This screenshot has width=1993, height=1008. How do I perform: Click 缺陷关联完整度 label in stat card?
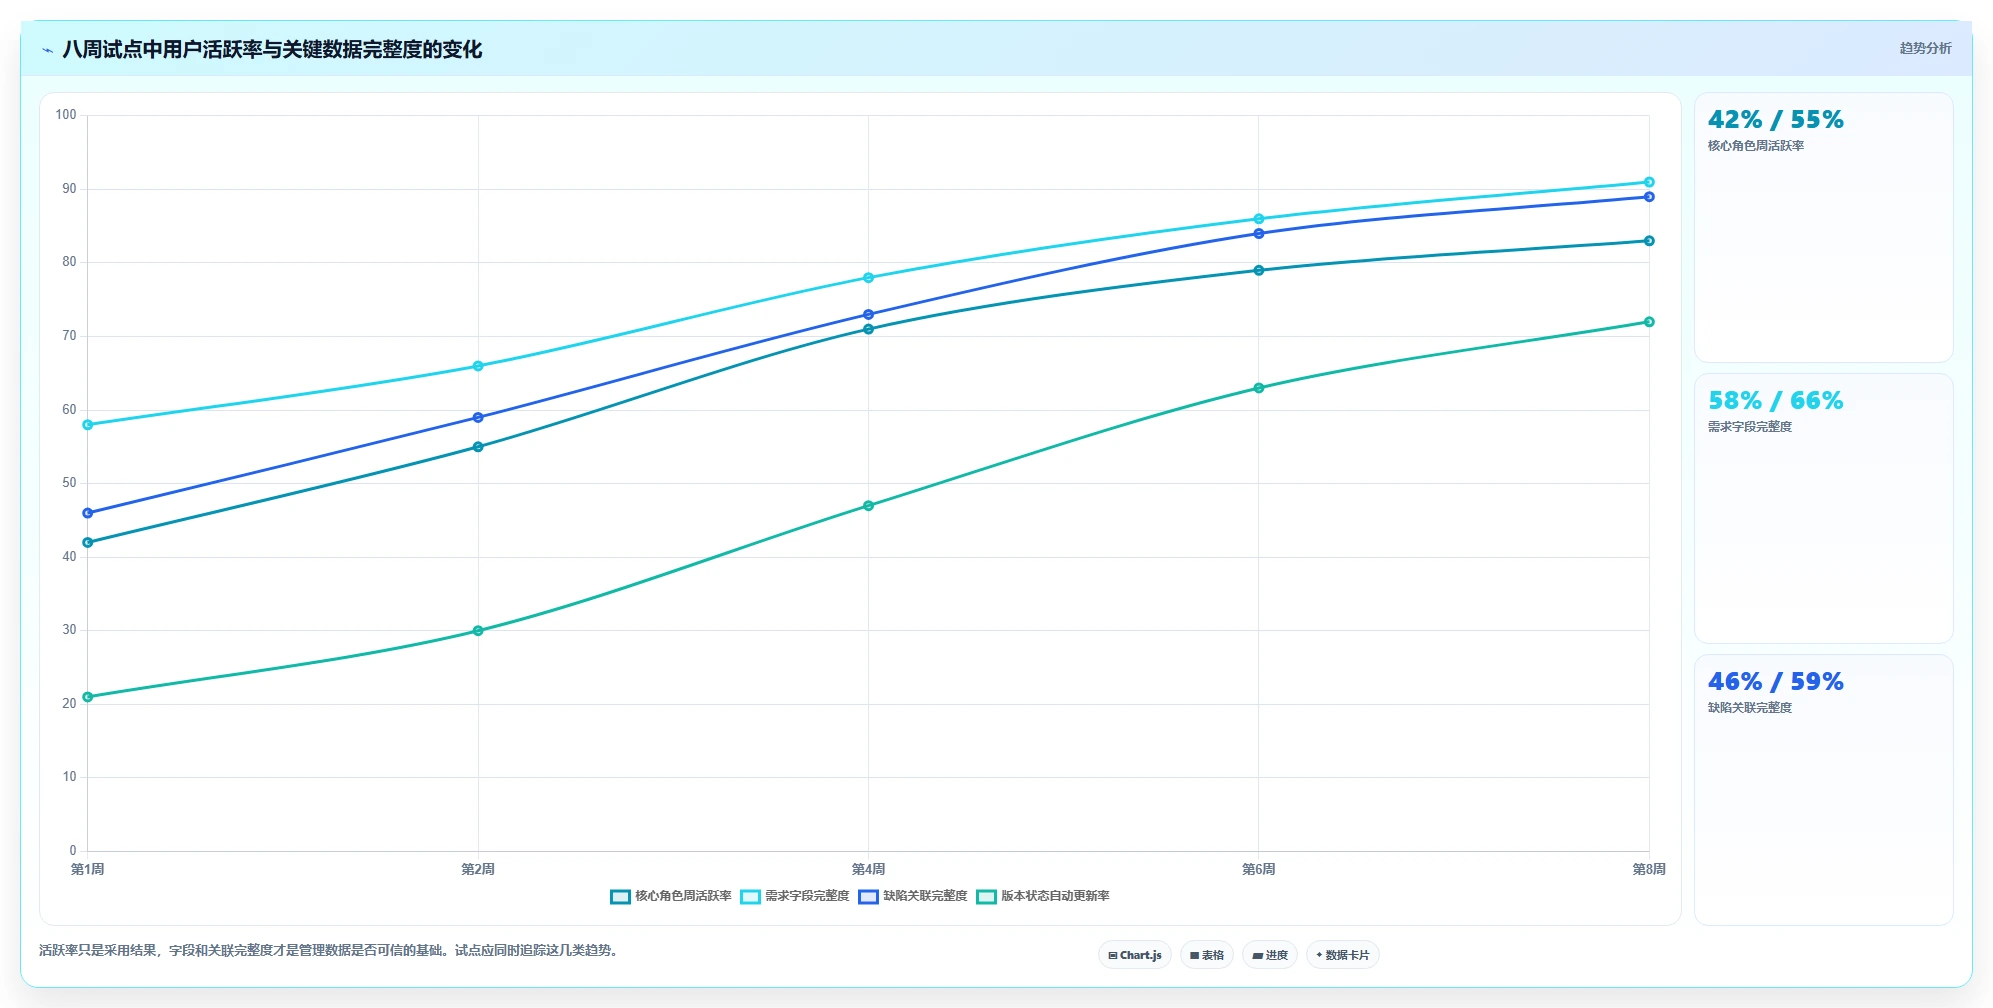click(x=1750, y=708)
